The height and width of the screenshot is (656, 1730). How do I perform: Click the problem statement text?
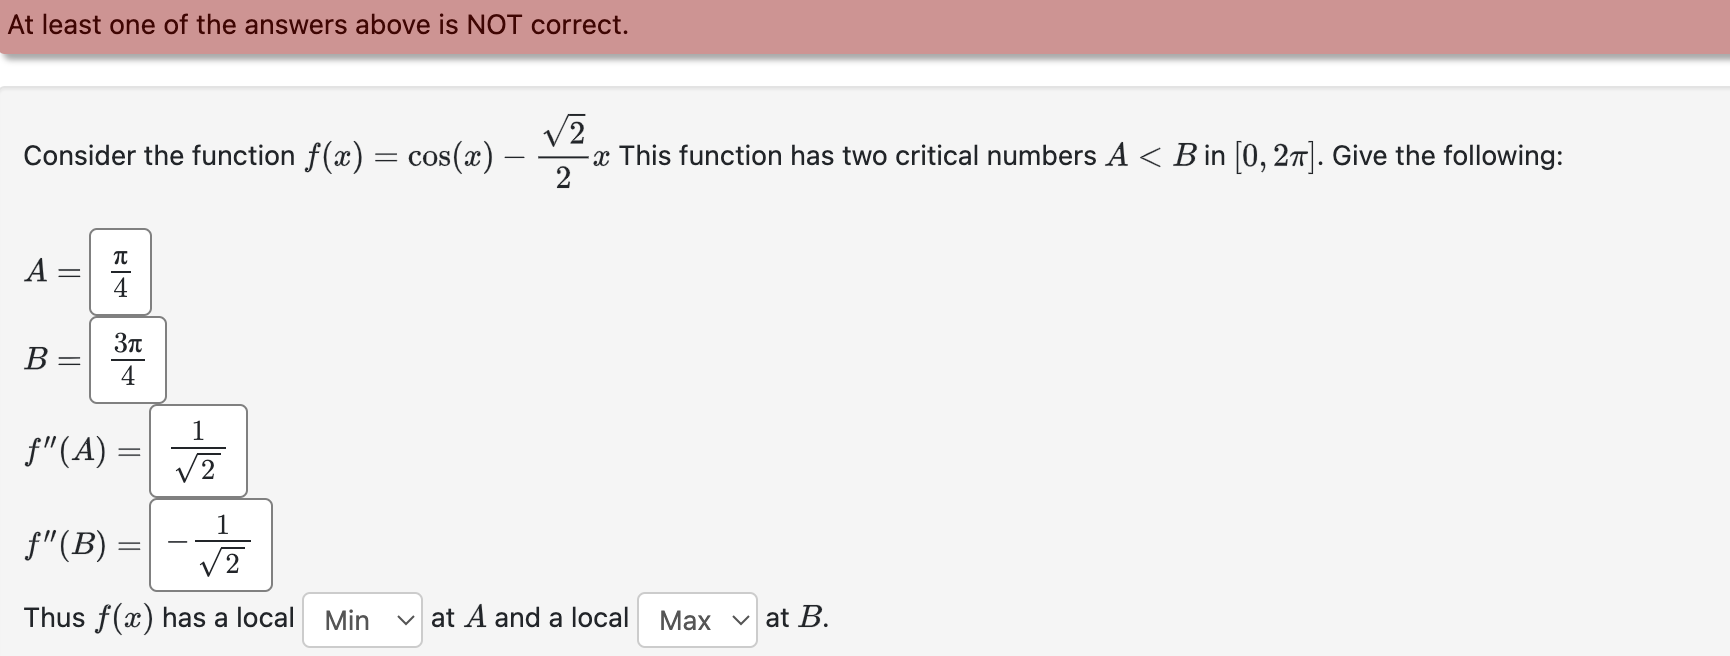click(700, 156)
